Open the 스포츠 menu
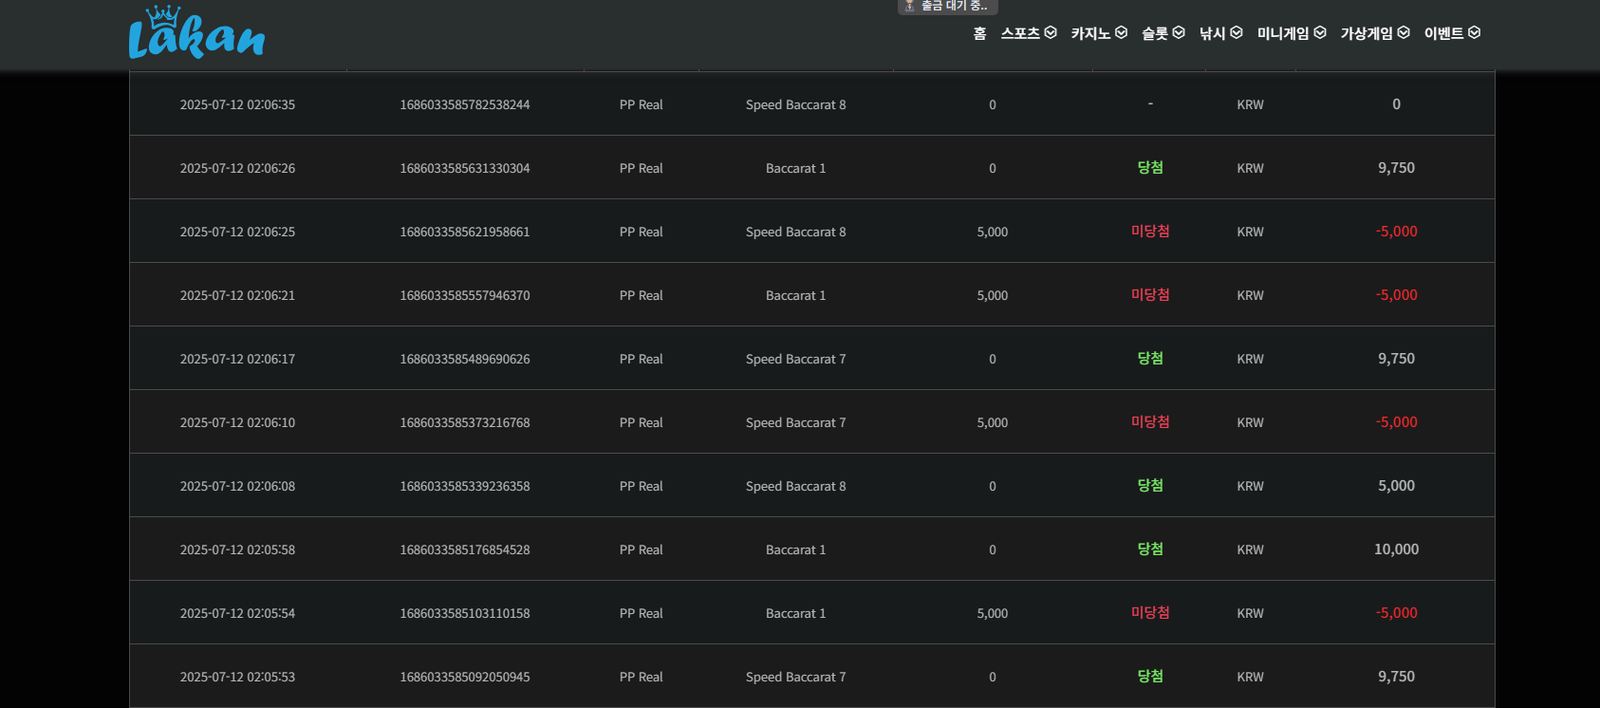The image size is (1600, 708). click(x=1020, y=34)
